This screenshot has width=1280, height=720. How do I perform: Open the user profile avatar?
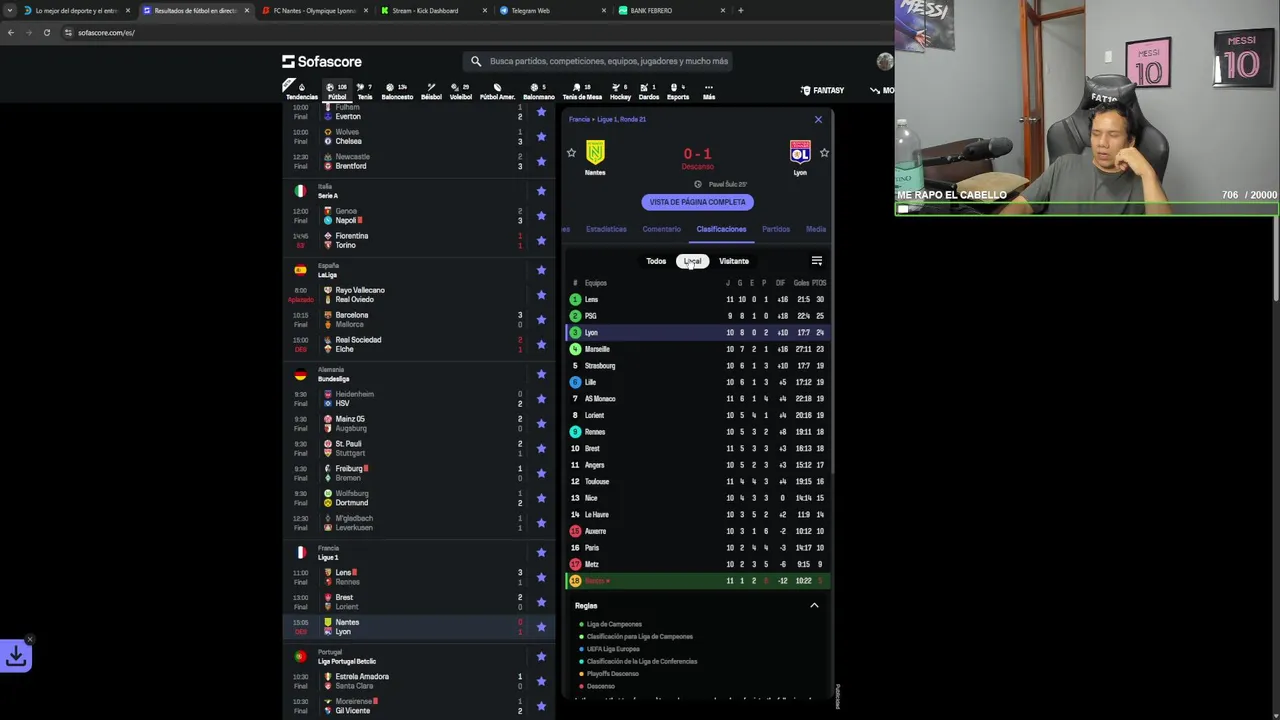pyautogui.click(x=884, y=62)
